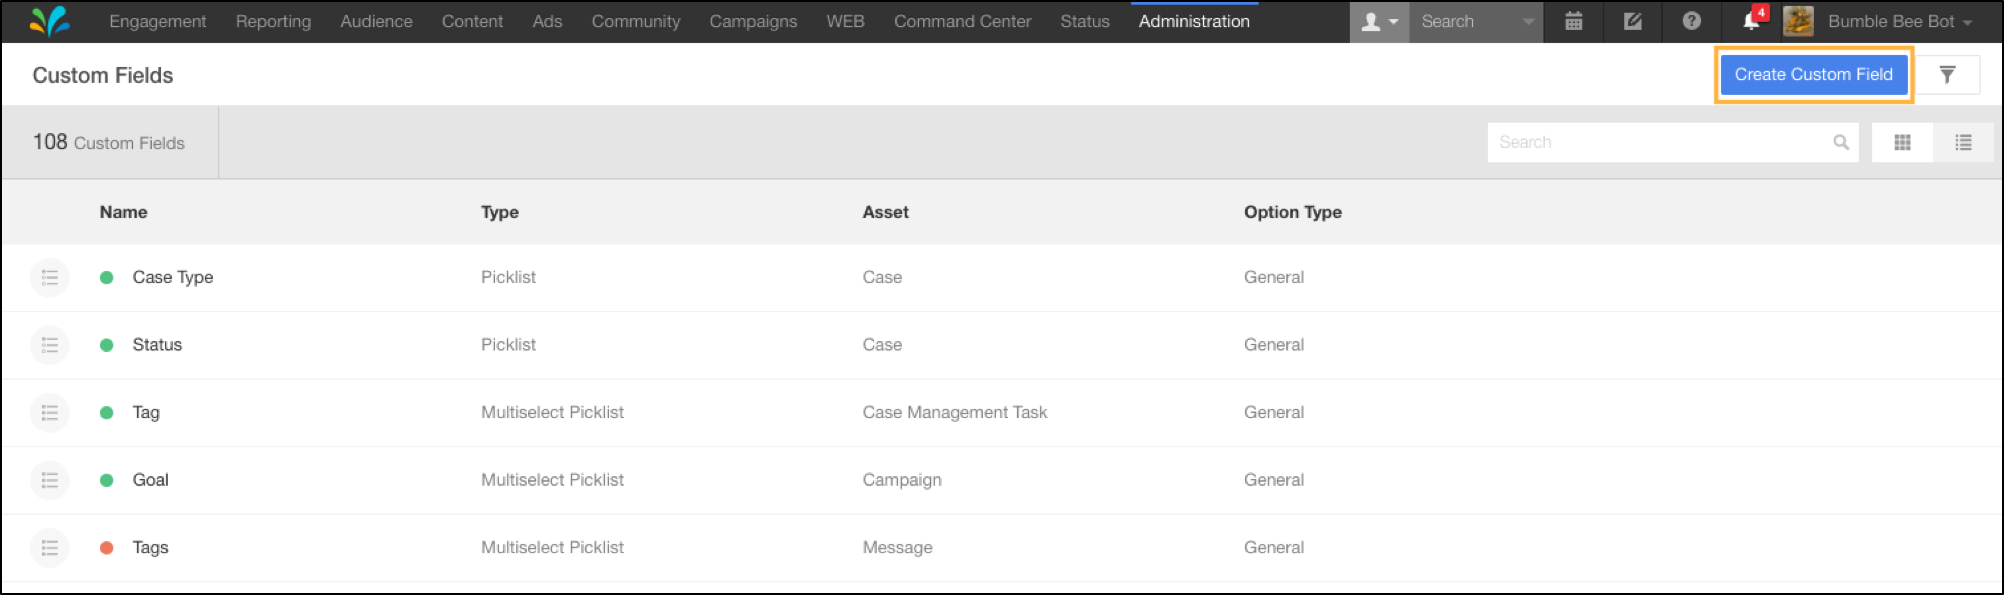This screenshot has width=2004, height=595.
Task: Click the magnifier icon in Custom Fields search
Action: click(1840, 143)
